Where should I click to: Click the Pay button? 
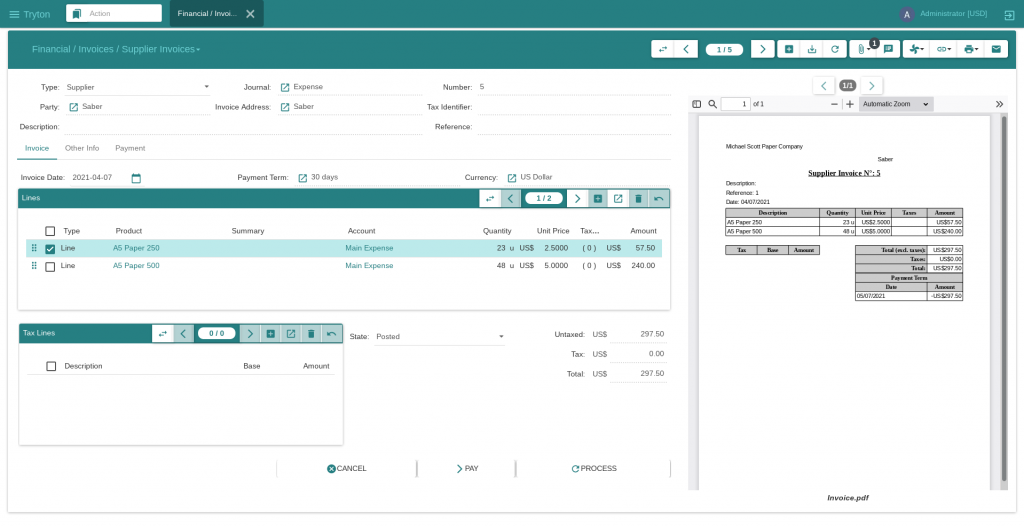pyautogui.click(x=466, y=468)
